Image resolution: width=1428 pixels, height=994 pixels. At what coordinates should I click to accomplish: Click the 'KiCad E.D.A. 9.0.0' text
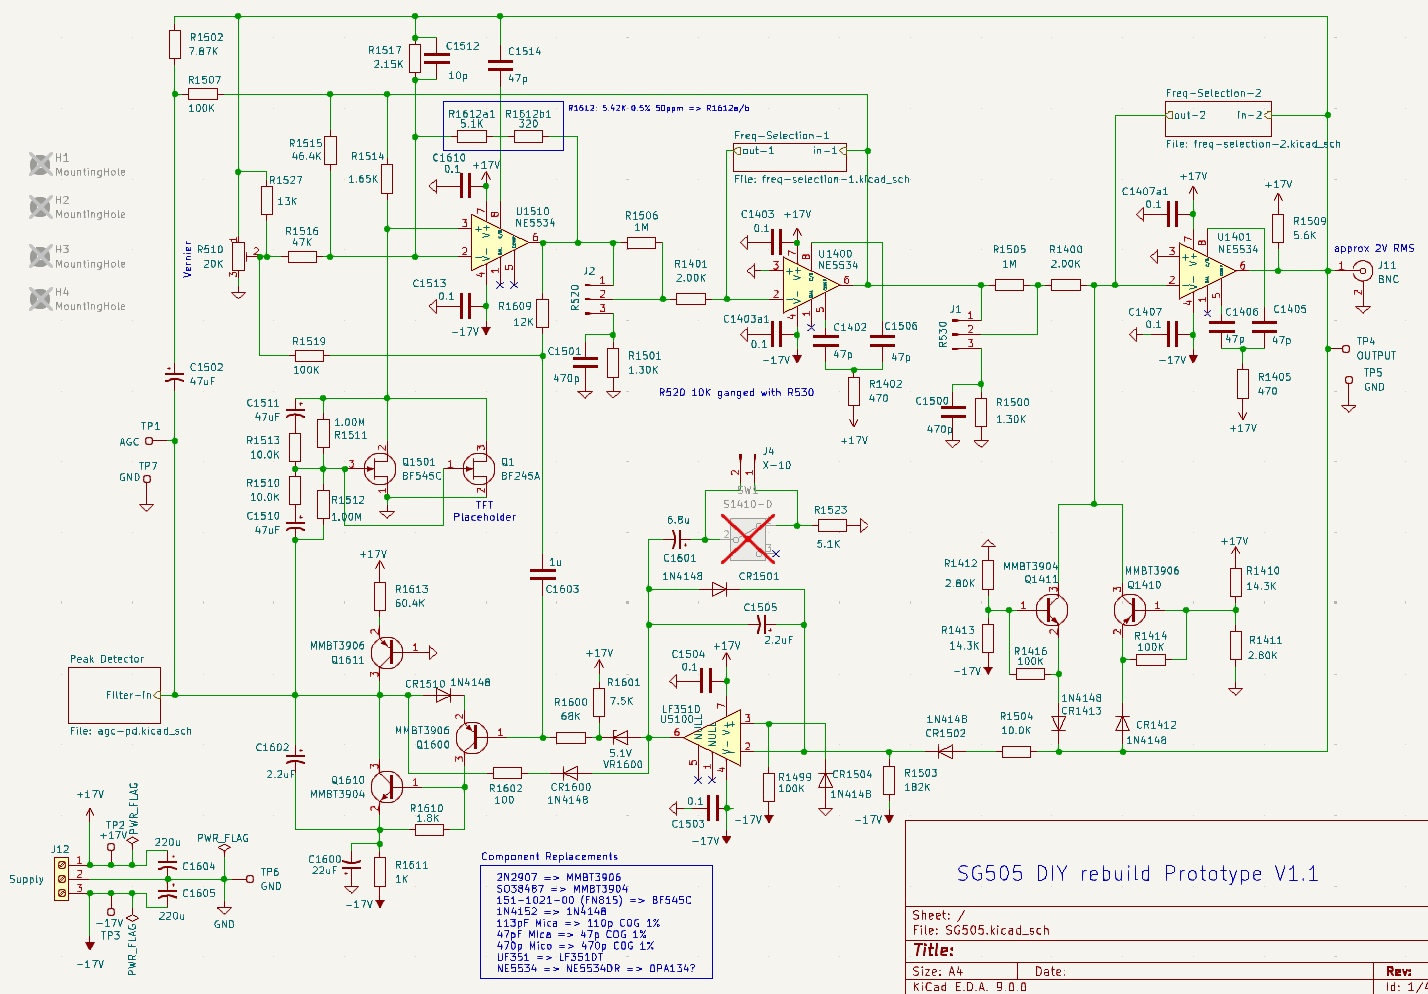coord(970,987)
